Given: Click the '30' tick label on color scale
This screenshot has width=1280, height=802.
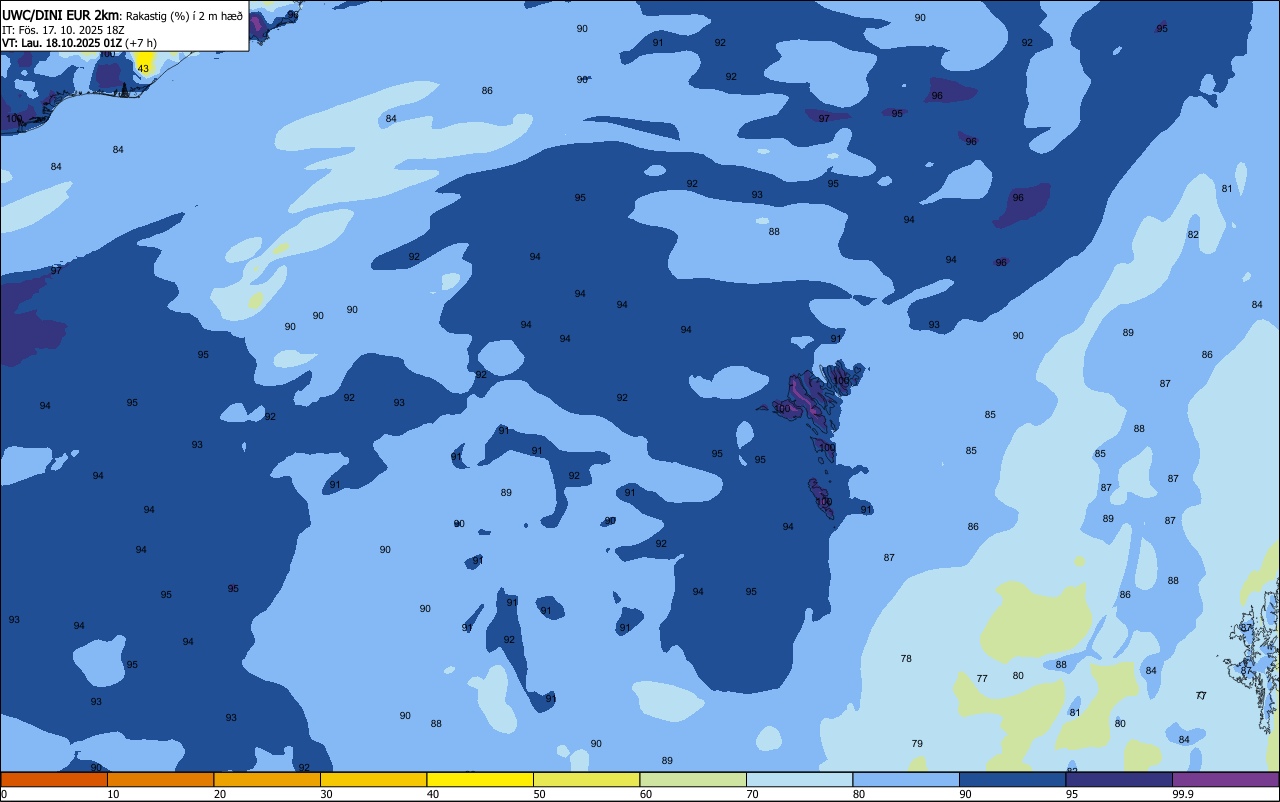Looking at the screenshot, I should tap(326, 794).
